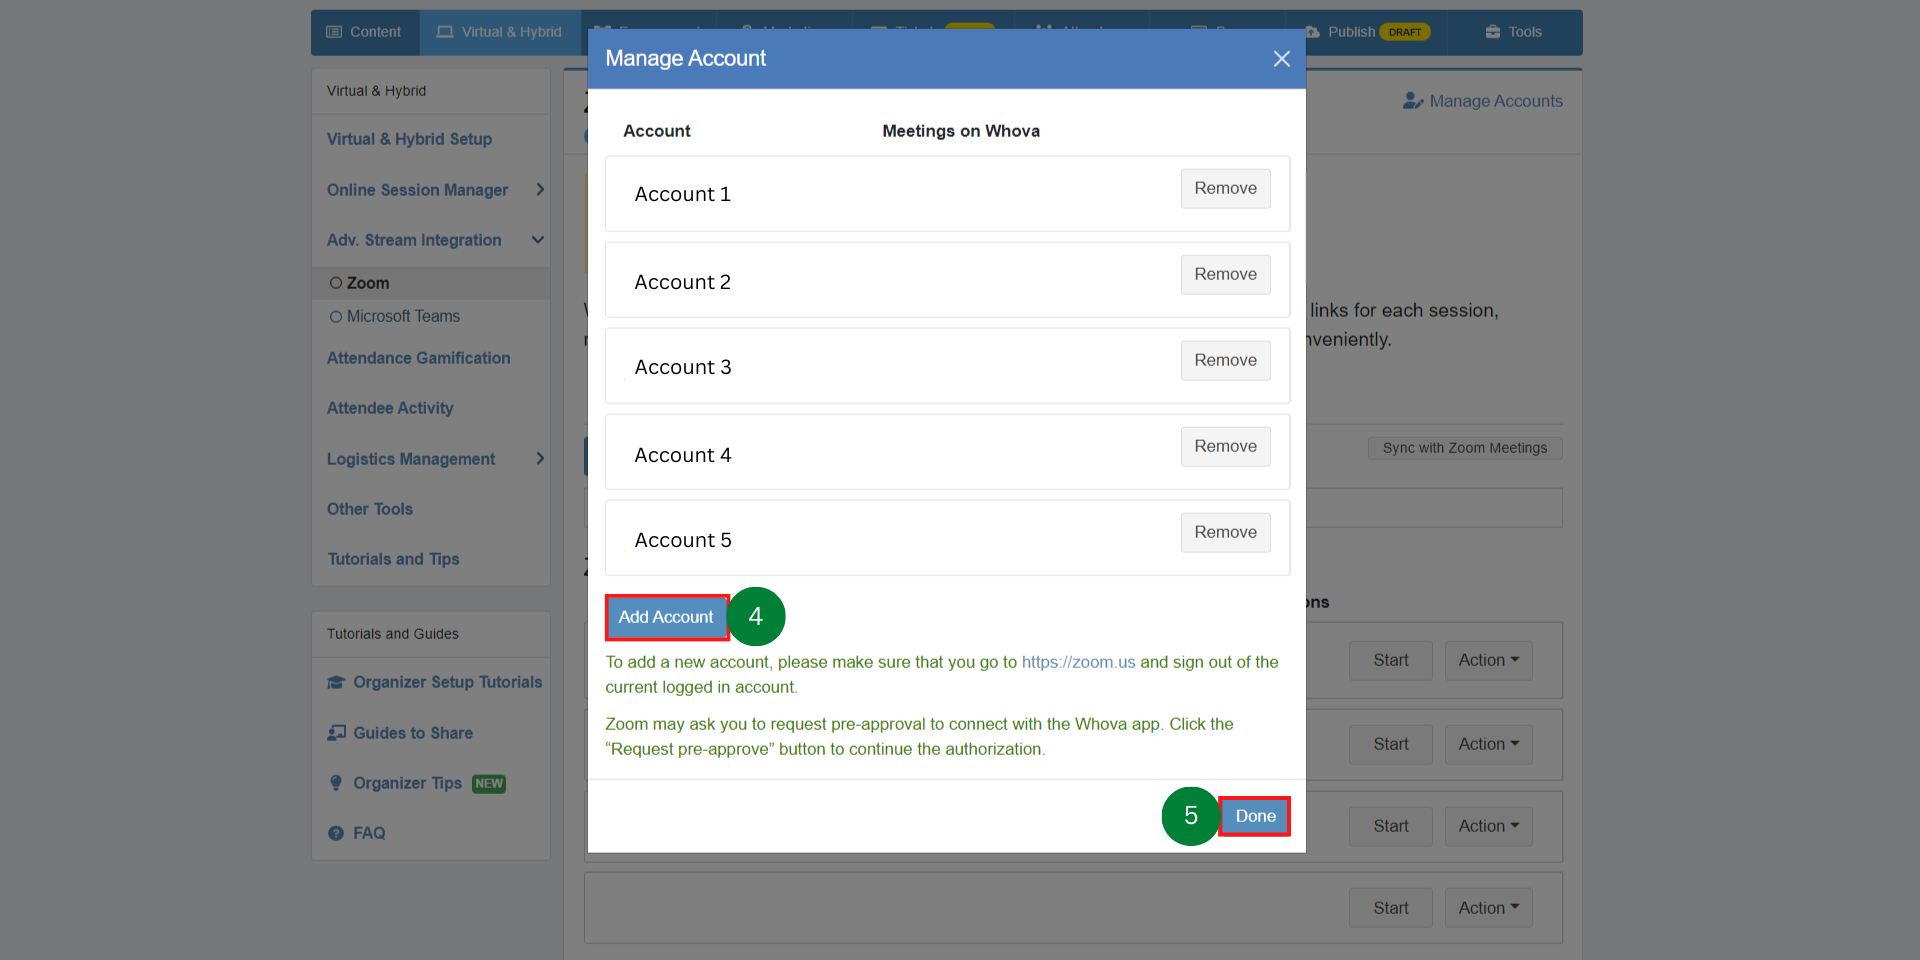Viewport: 1920px width, 960px height.
Task: Click Sync with Zoom Meetings
Action: 1465,448
